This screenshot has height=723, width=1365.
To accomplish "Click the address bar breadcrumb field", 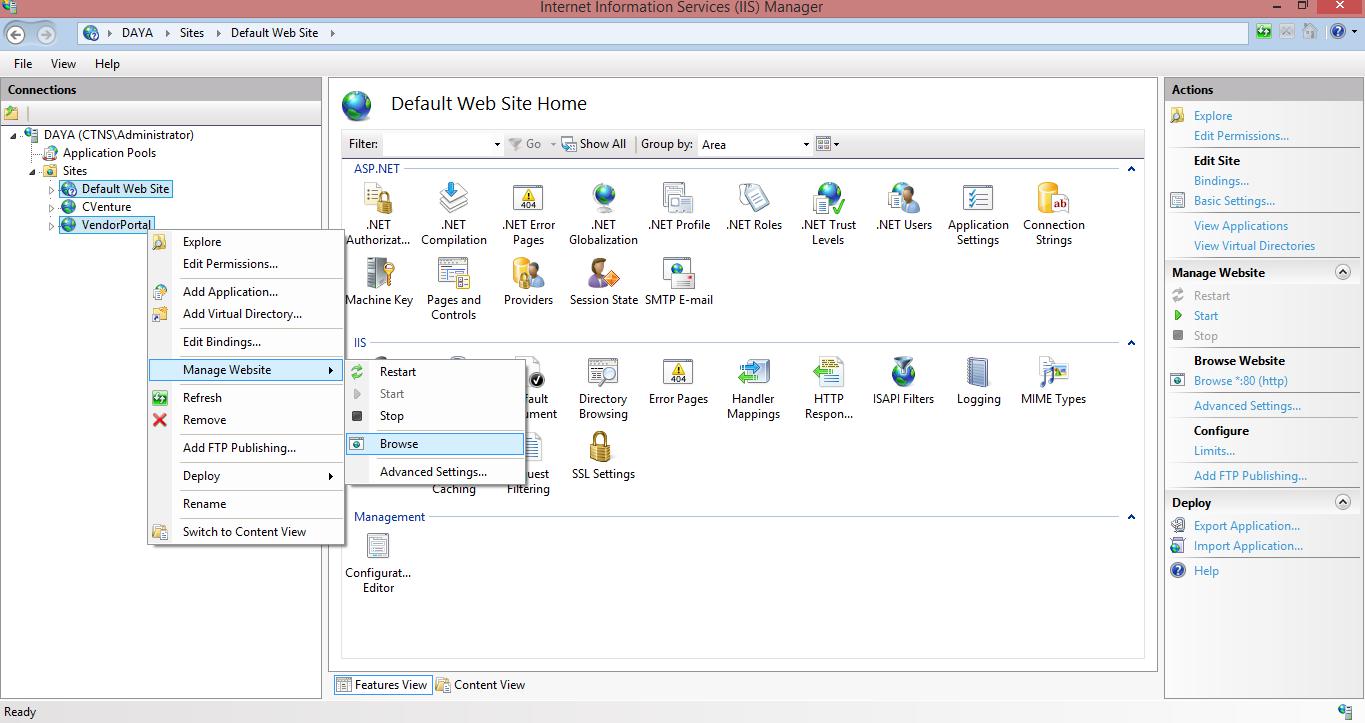I will [664, 33].
